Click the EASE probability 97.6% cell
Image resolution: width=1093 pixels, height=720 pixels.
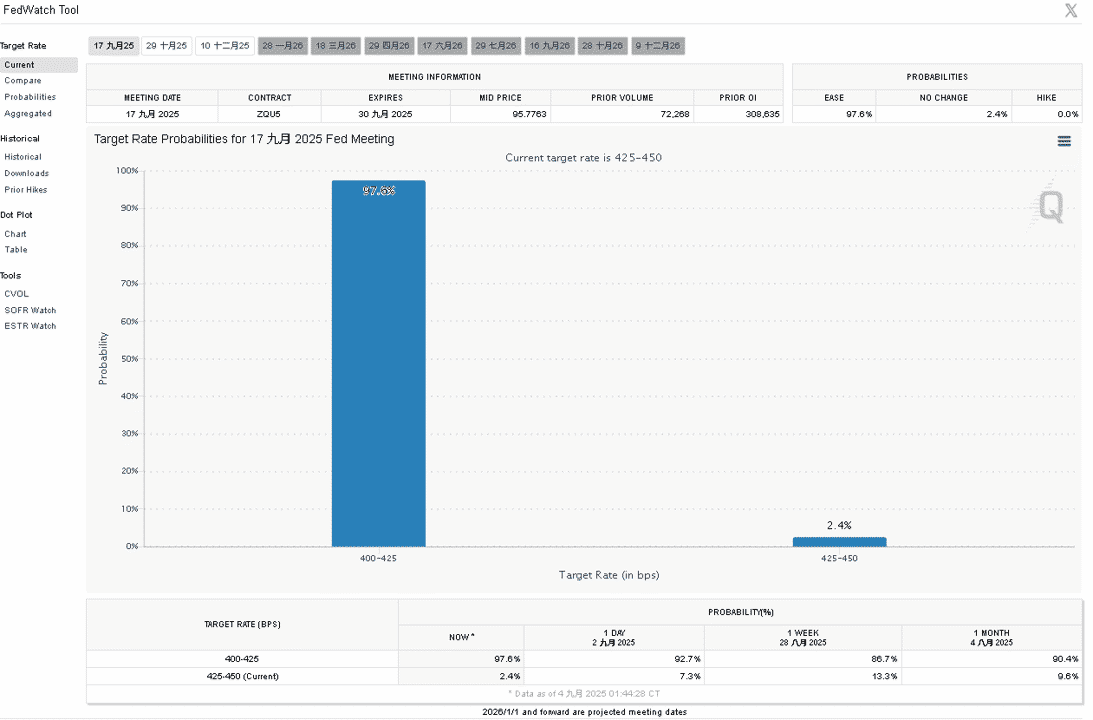point(834,114)
